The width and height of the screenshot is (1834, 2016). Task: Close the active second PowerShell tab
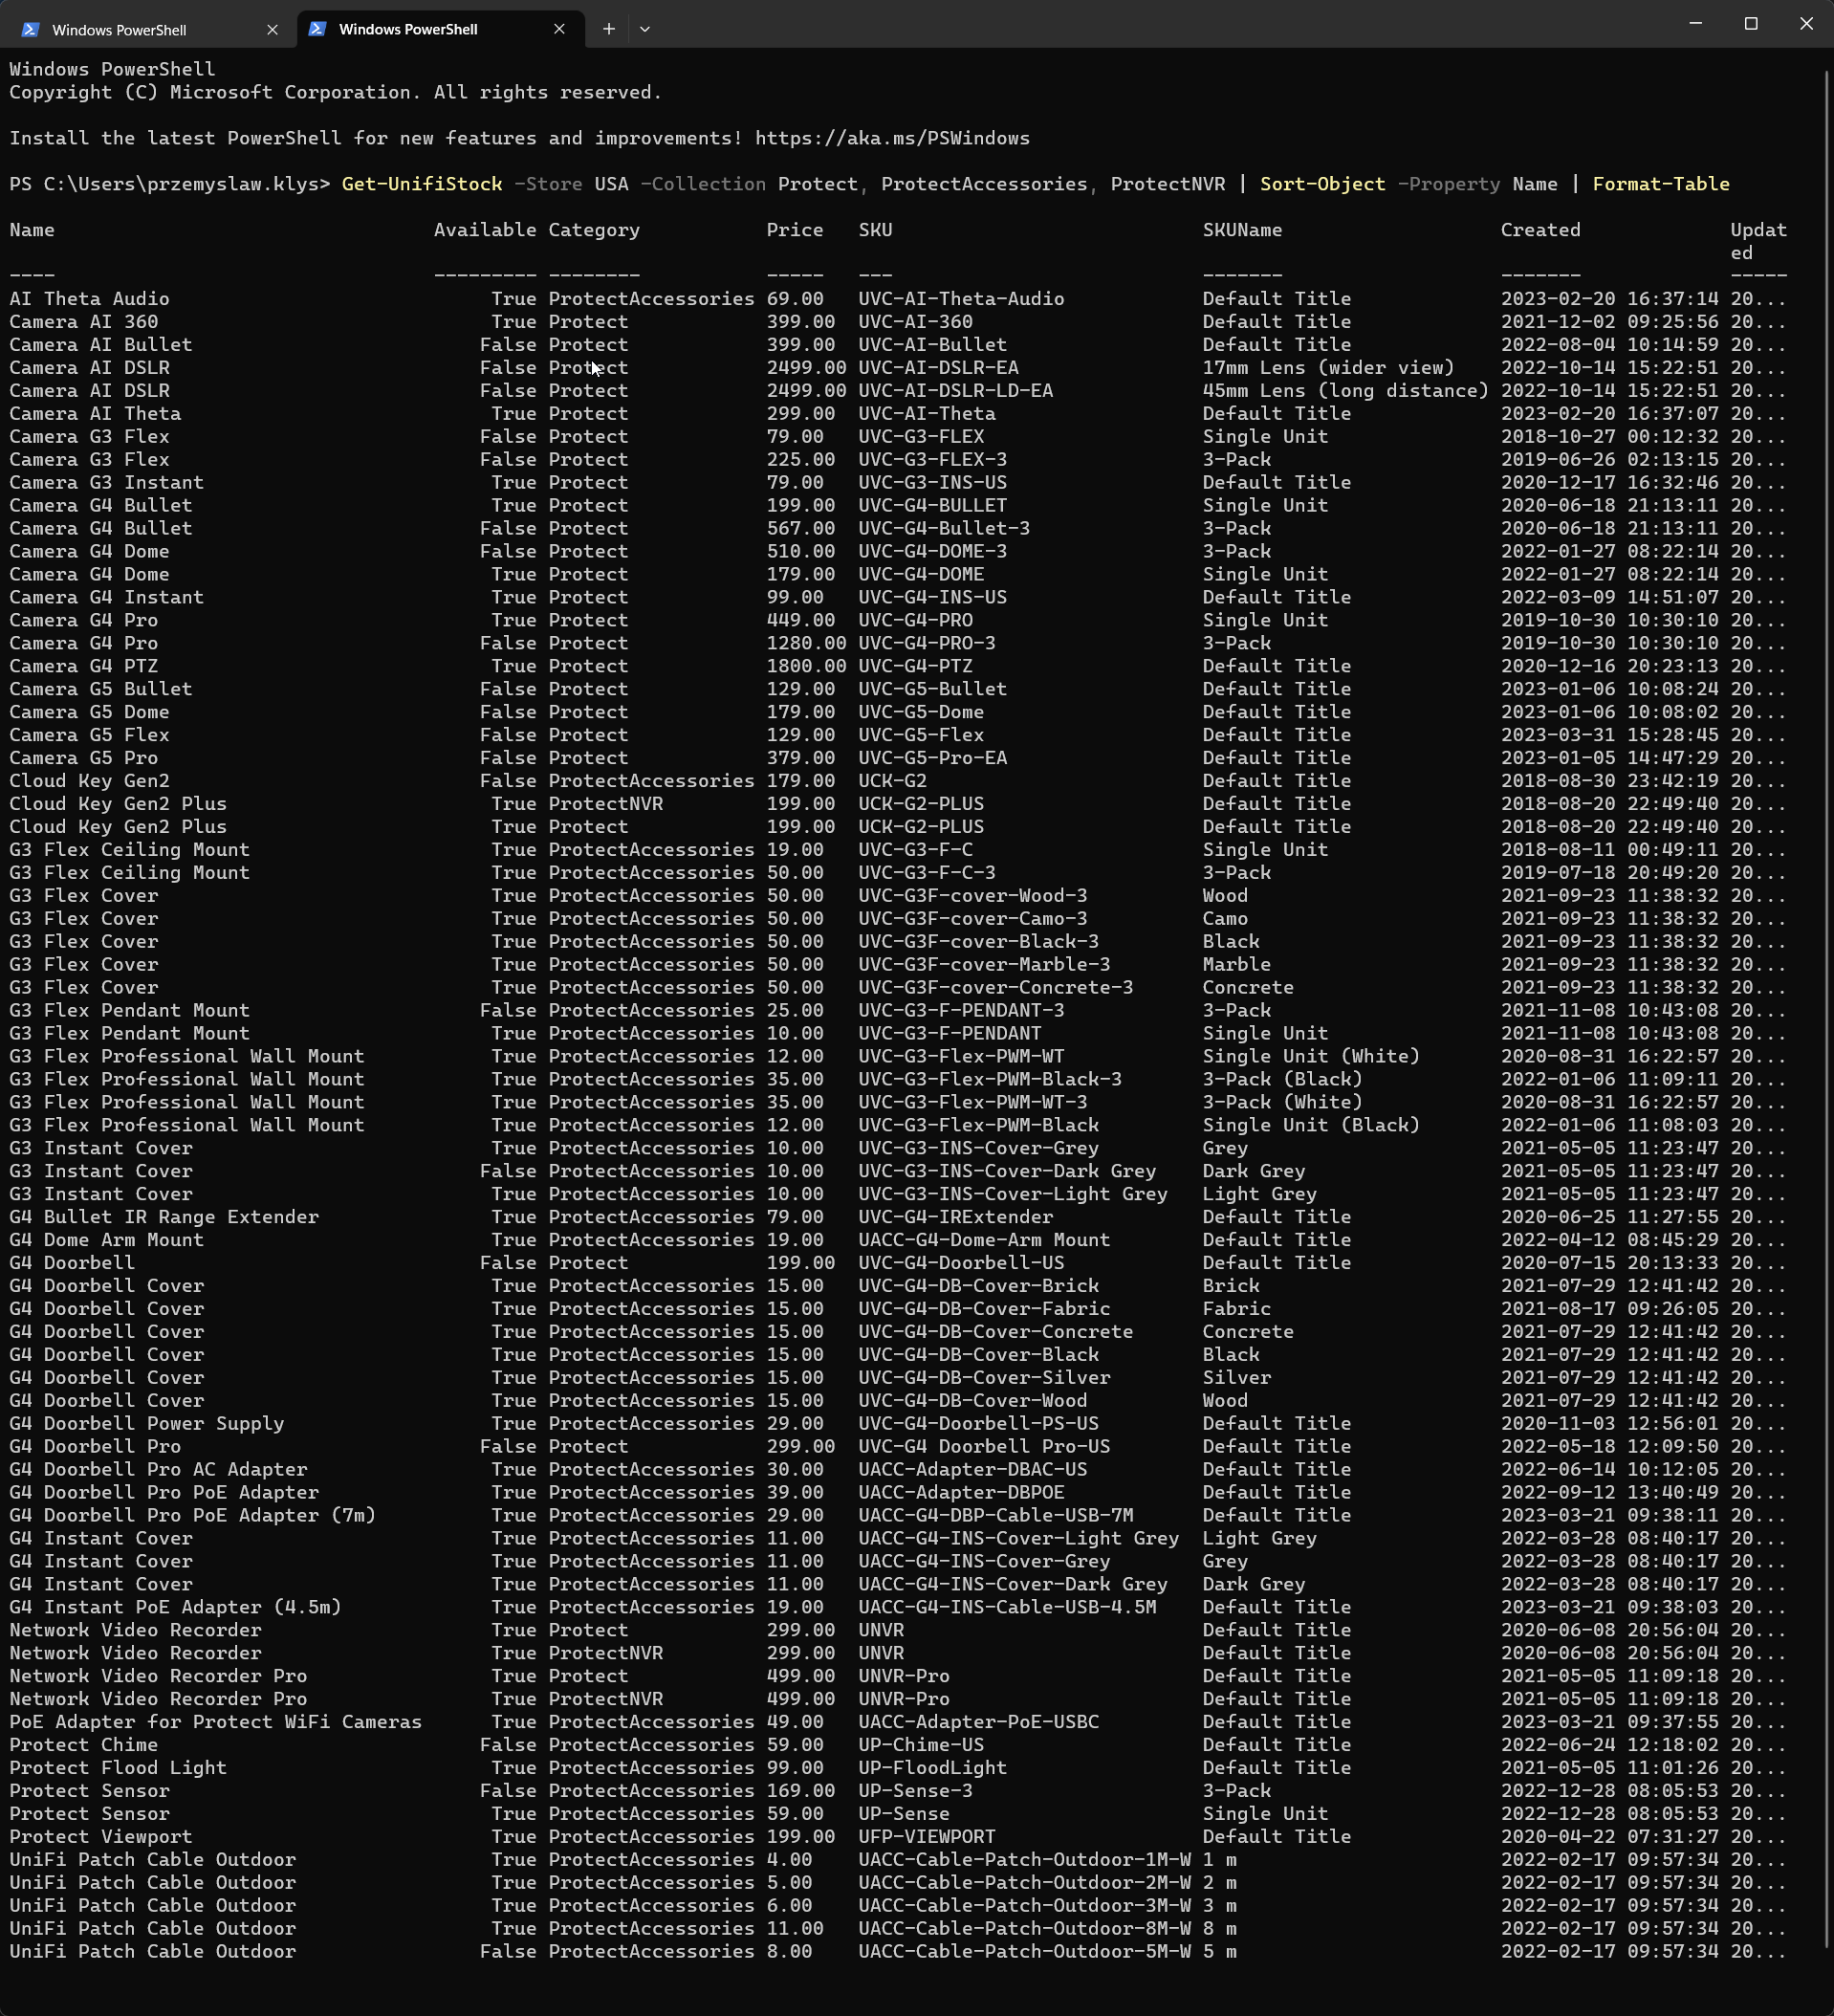(x=559, y=29)
